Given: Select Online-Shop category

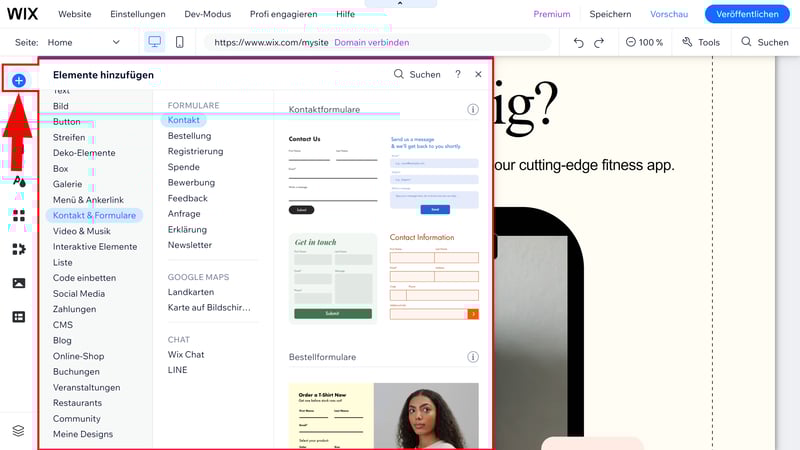Looking at the screenshot, I should point(78,356).
